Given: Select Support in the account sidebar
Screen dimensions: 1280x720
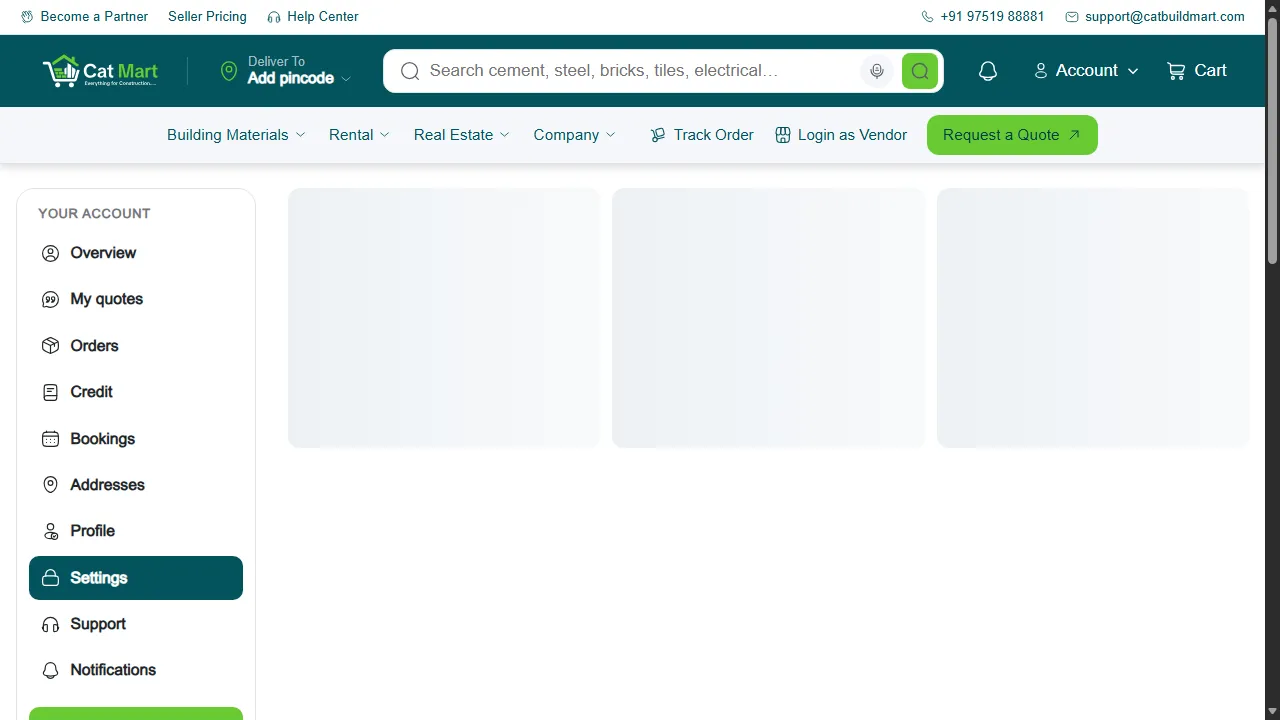Looking at the screenshot, I should point(136,624).
